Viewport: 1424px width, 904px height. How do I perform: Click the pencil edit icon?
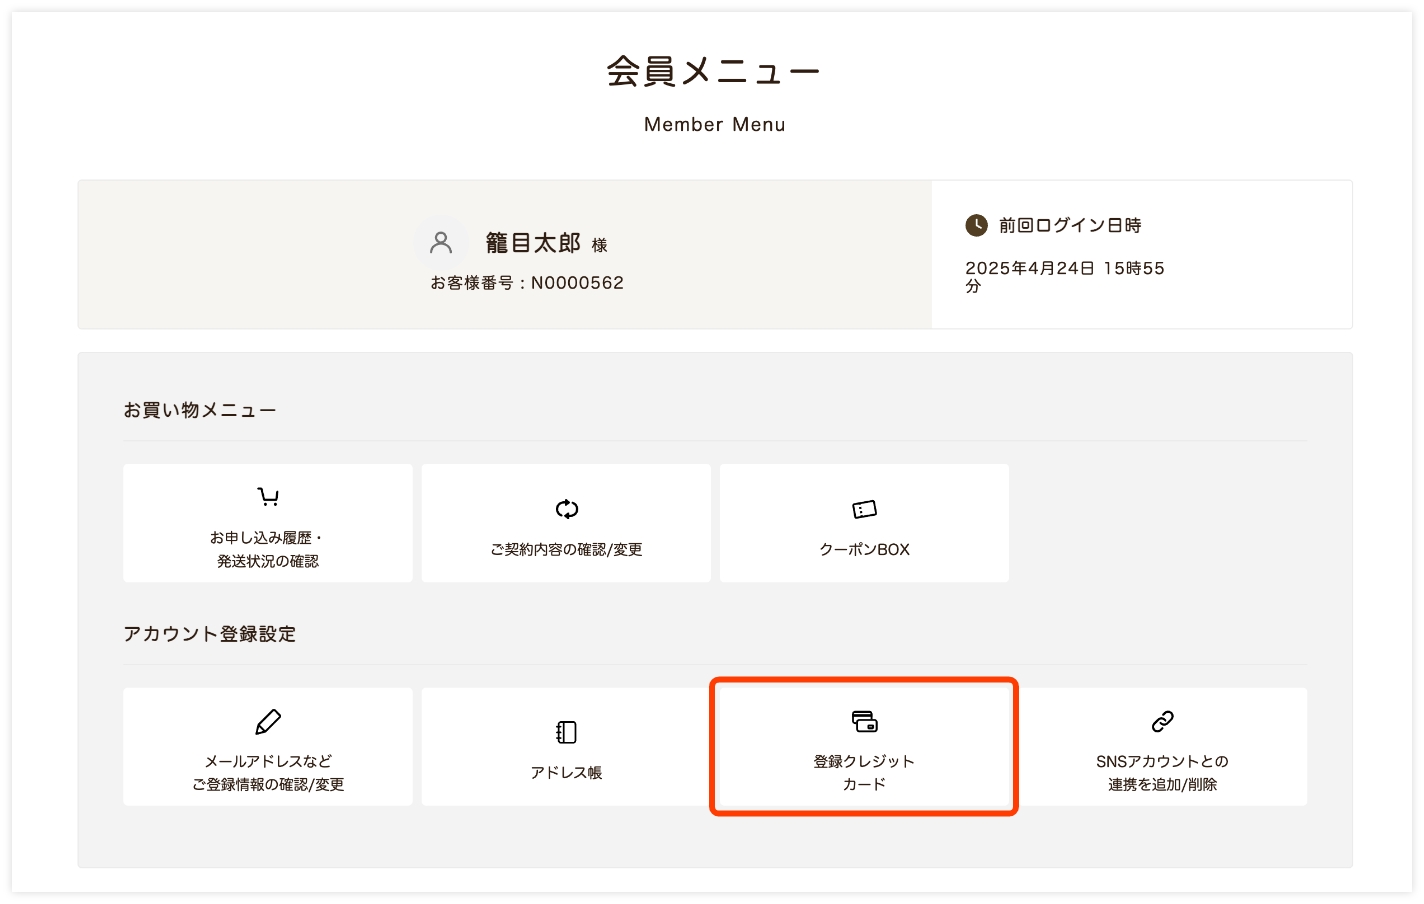pyautogui.click(x=268, y=721)
